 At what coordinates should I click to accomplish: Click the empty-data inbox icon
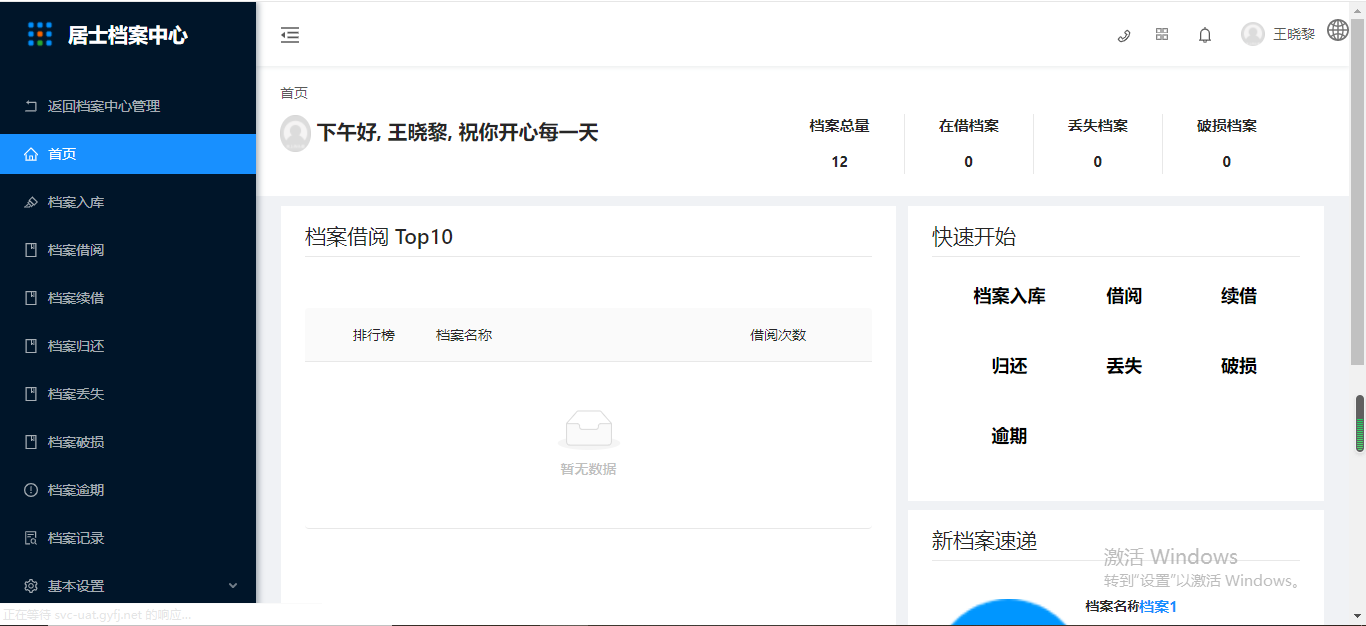[x=588, y=429]
